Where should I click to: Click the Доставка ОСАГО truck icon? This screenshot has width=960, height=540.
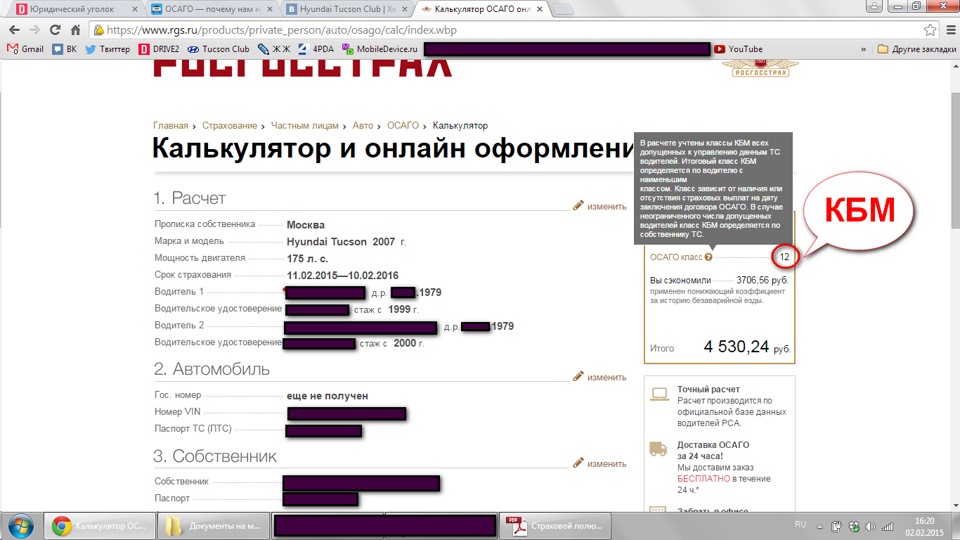click(x=658, y=449)
